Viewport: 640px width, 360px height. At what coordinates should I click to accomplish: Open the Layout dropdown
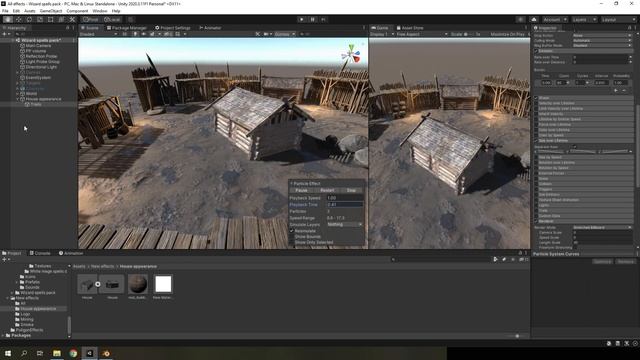coord(618,19)
